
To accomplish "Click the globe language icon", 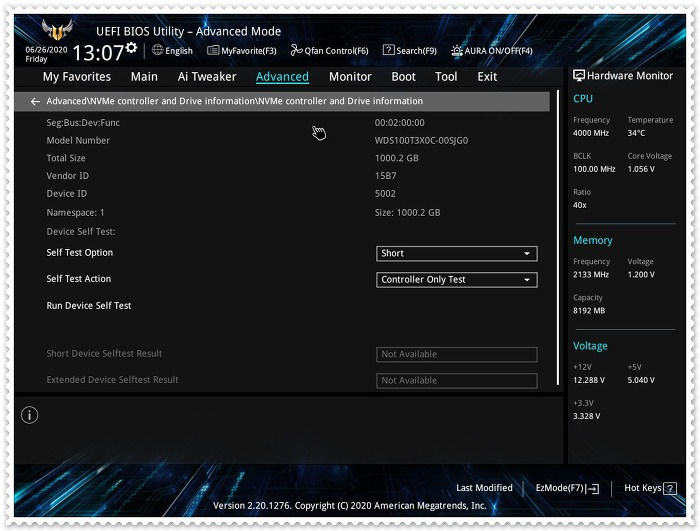I will (x=157, y=50).
